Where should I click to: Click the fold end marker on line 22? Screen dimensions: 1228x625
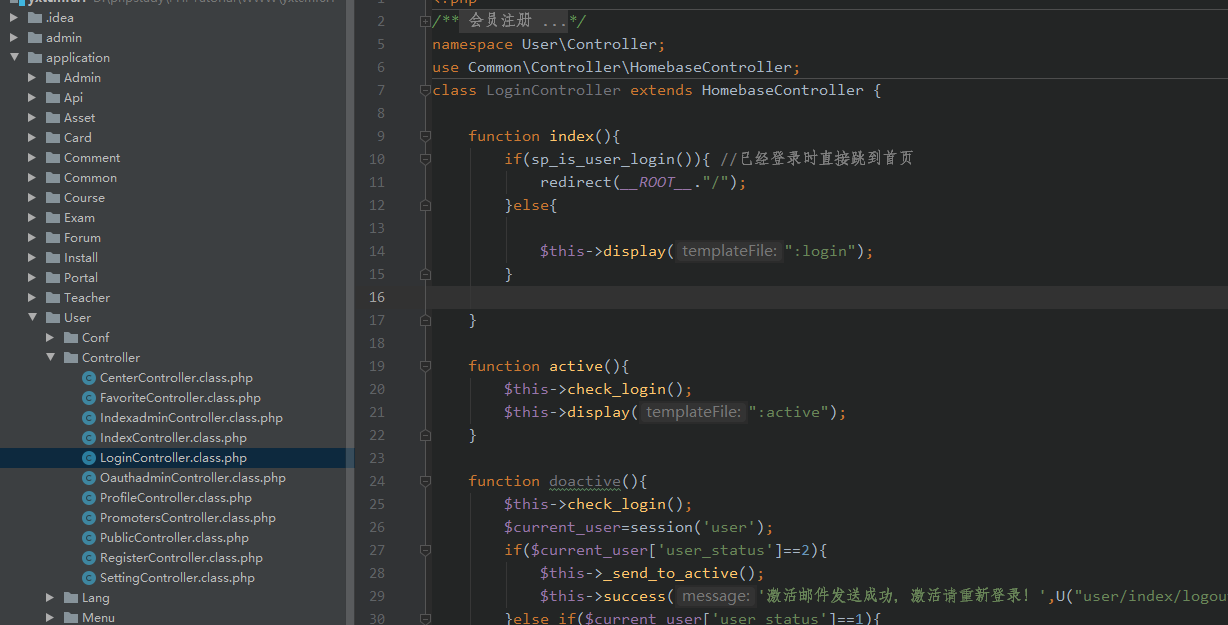(425, 435)
